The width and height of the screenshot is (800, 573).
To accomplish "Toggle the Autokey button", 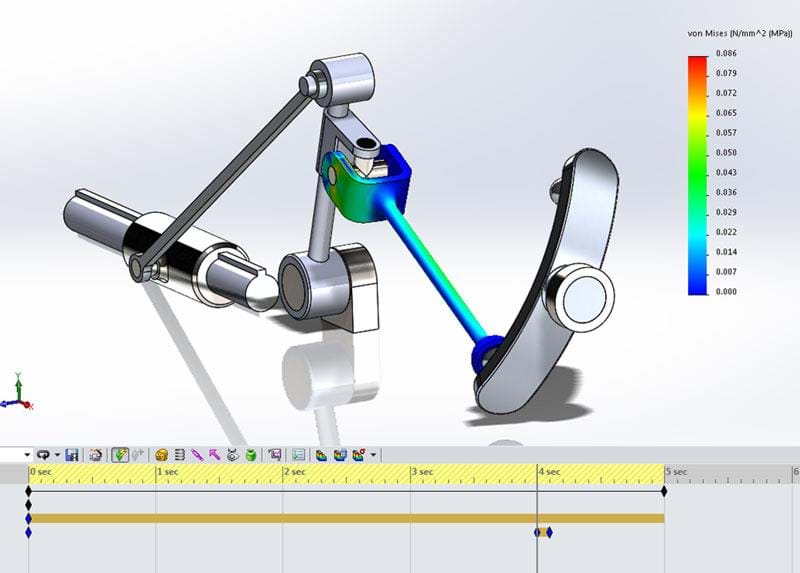I will coord(120,454).
